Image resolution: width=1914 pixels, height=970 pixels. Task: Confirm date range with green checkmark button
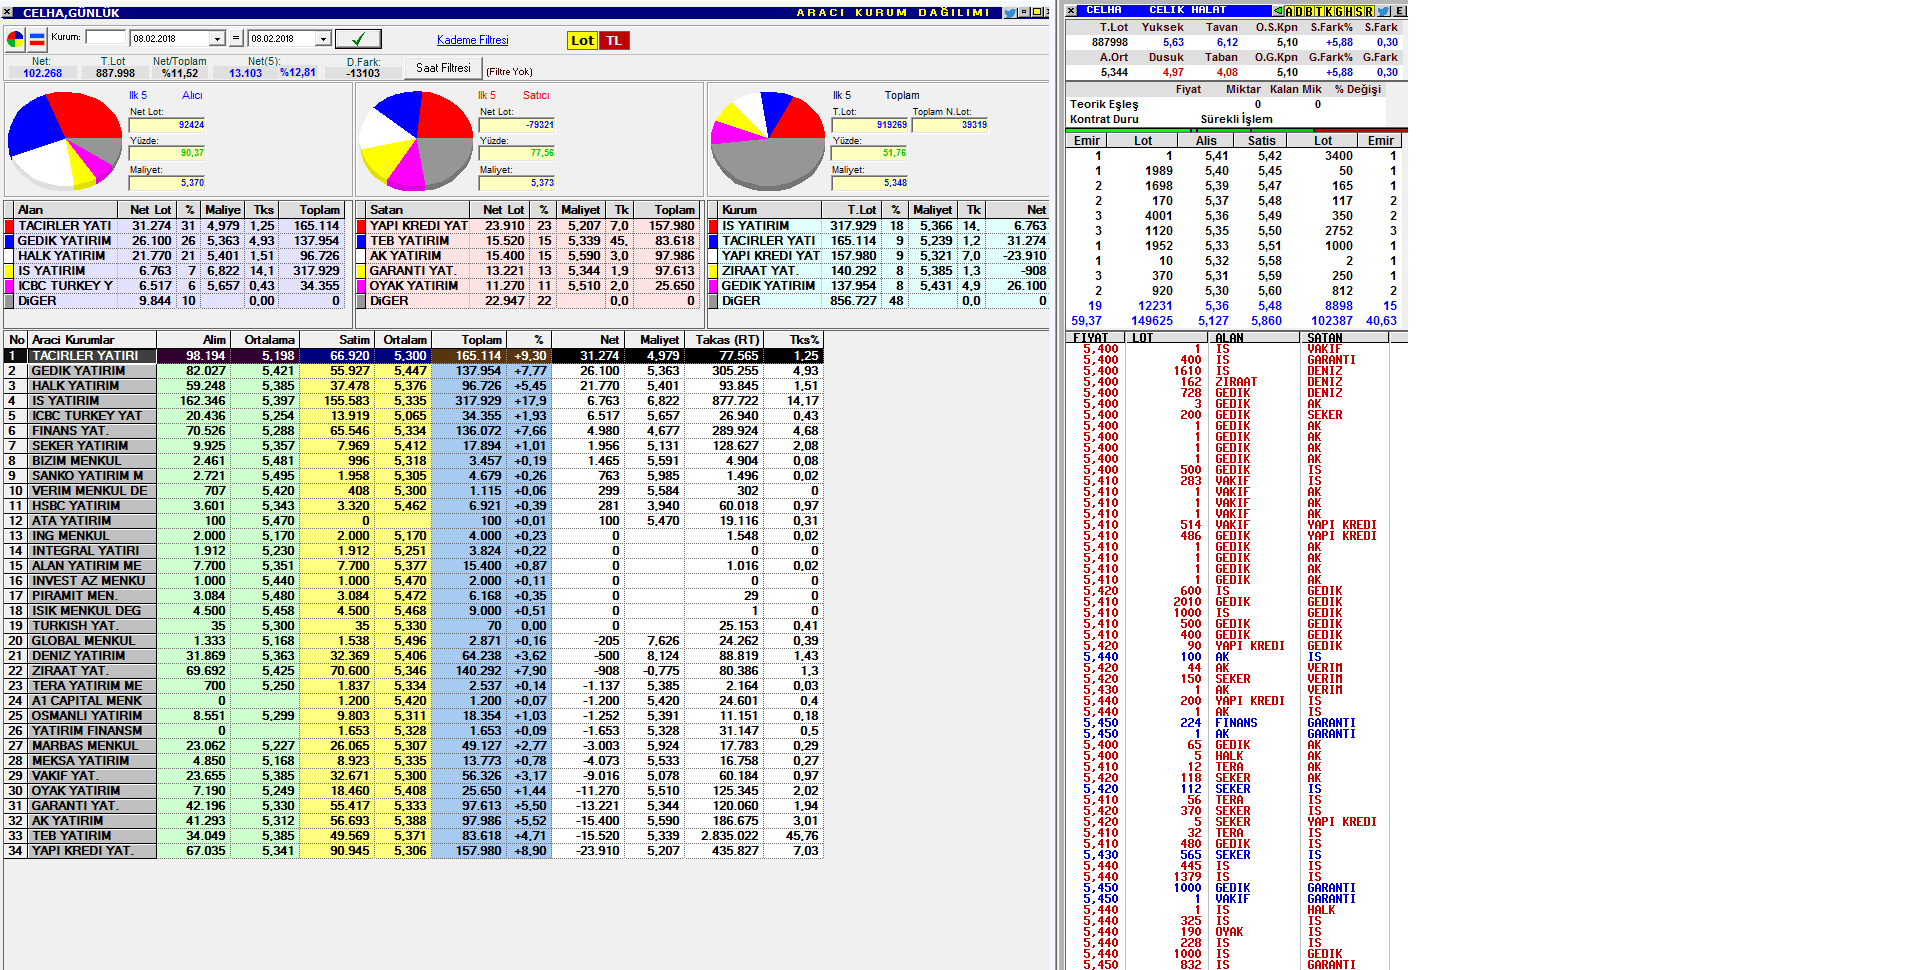coord(358,39)
